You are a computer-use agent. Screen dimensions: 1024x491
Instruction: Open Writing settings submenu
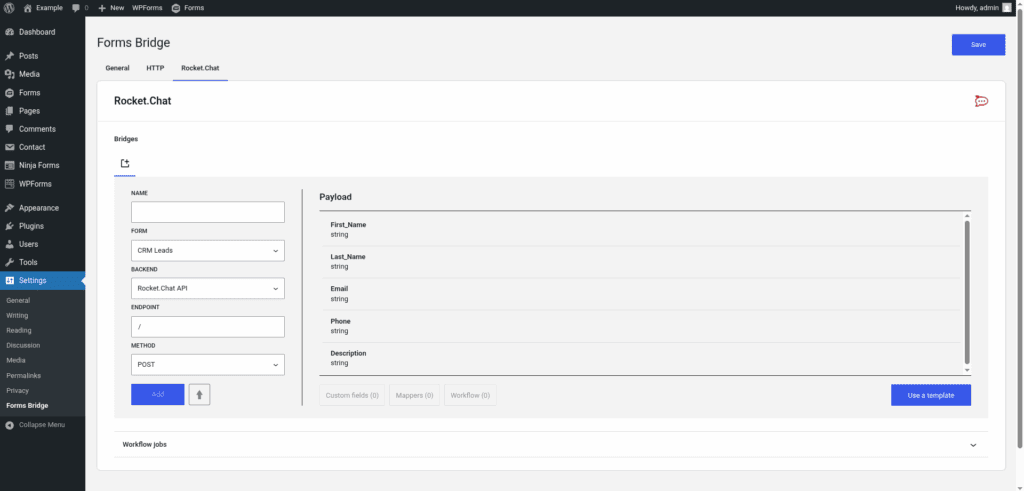pyautogui.click(x=17, y=316)
